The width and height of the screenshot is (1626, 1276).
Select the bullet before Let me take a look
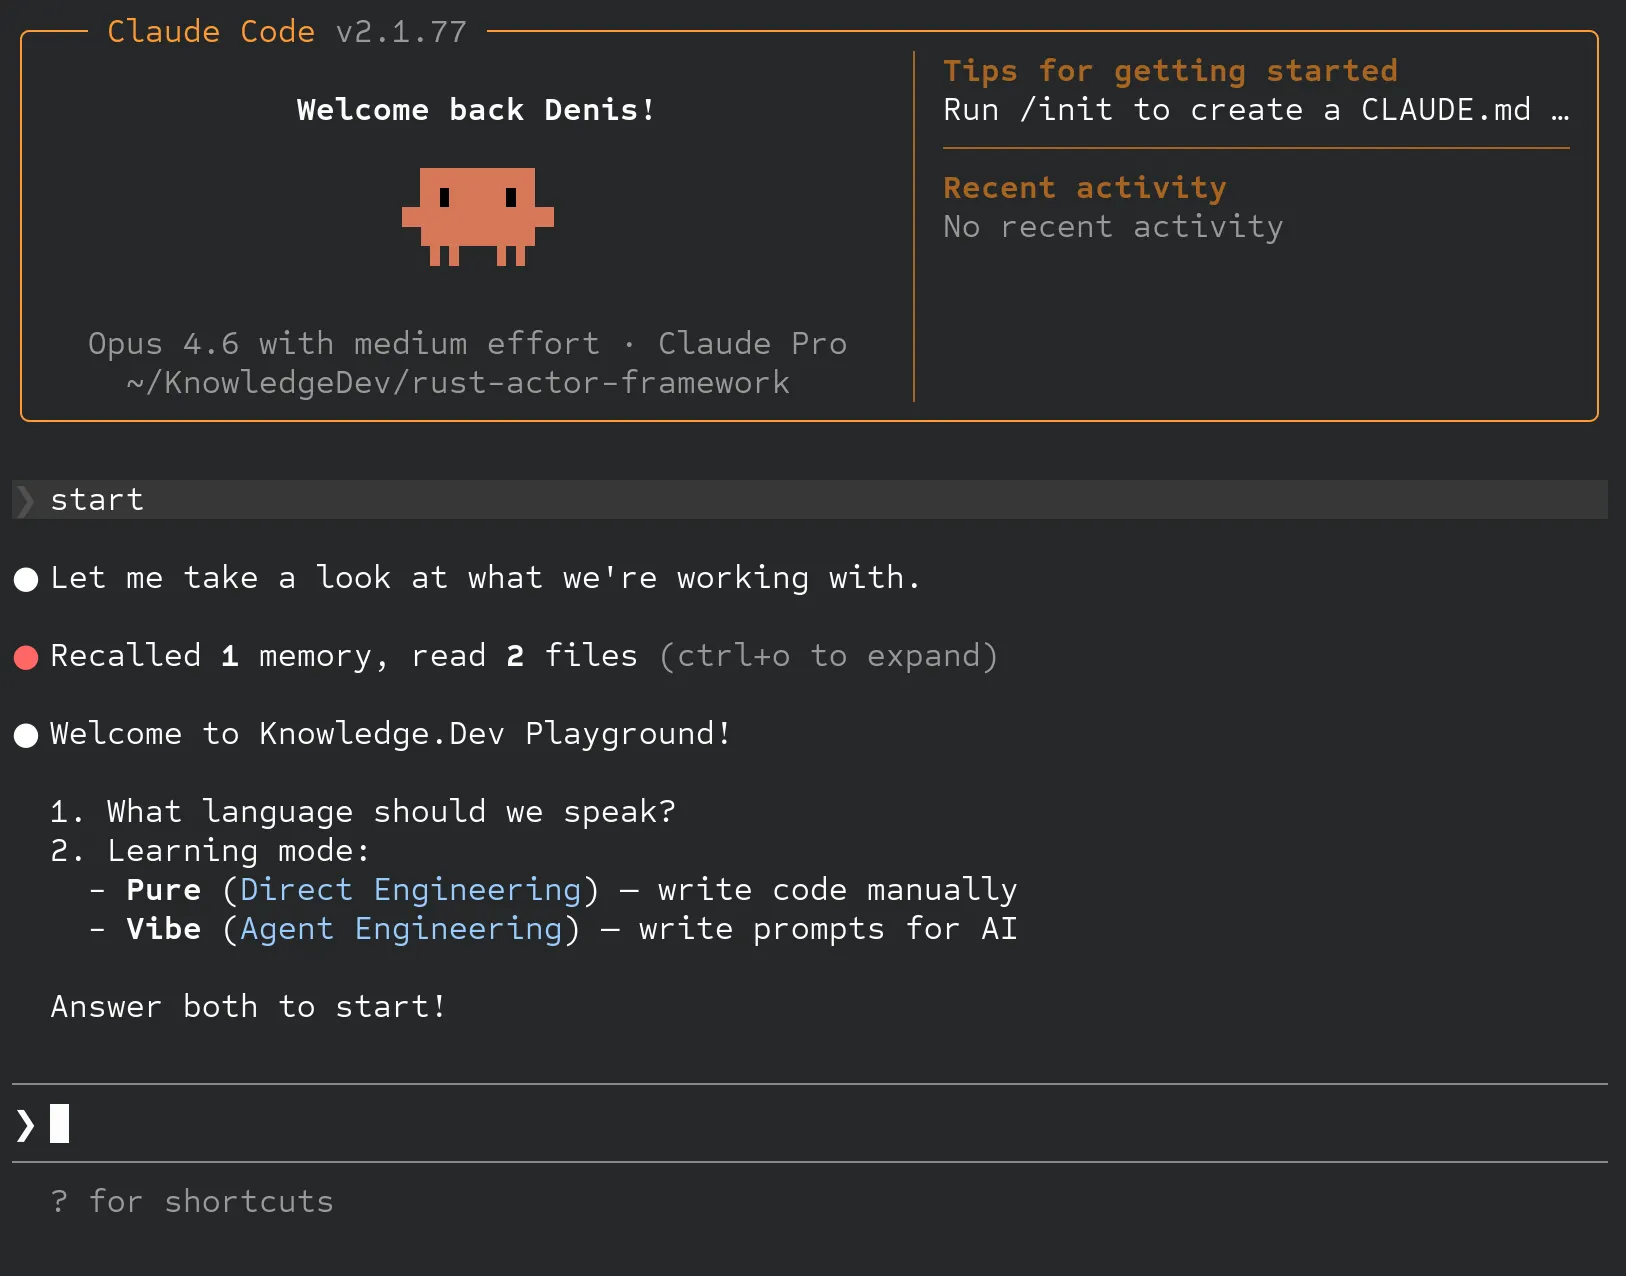coord(26,578)
